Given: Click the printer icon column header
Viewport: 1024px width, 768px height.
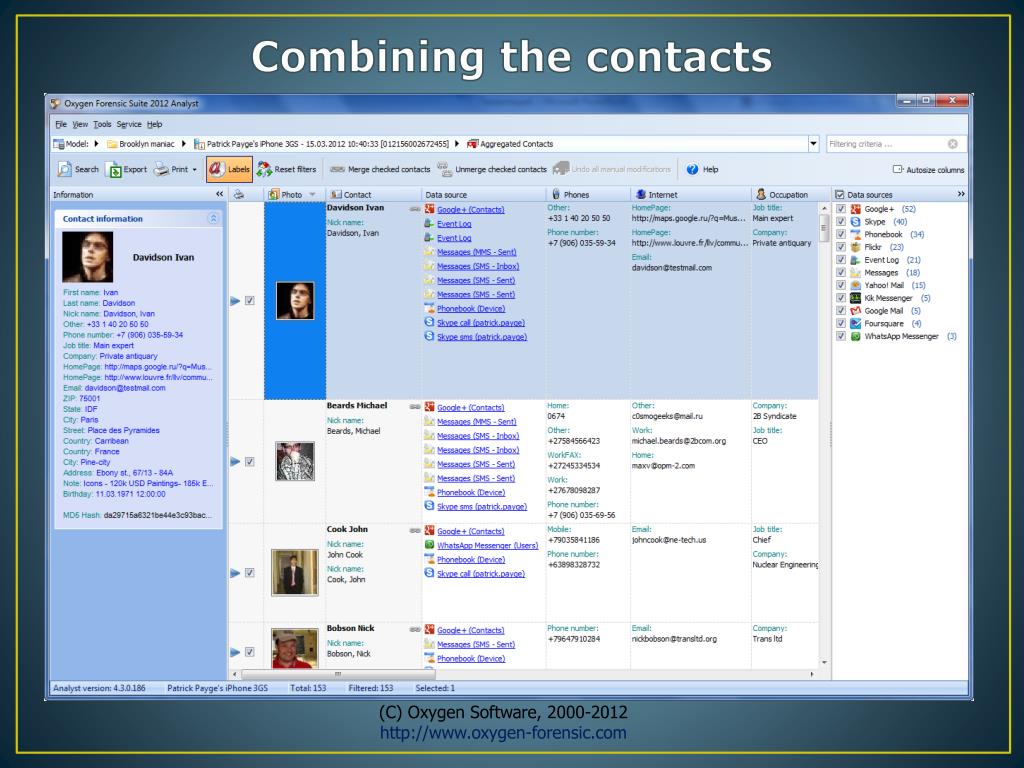Looking at the screenshot, I should click(239, 195).
